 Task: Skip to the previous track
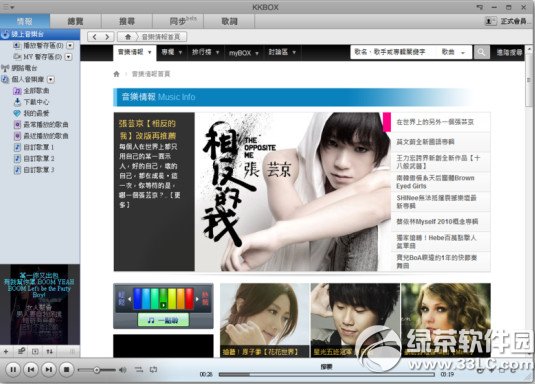click(x=31, y=369)
